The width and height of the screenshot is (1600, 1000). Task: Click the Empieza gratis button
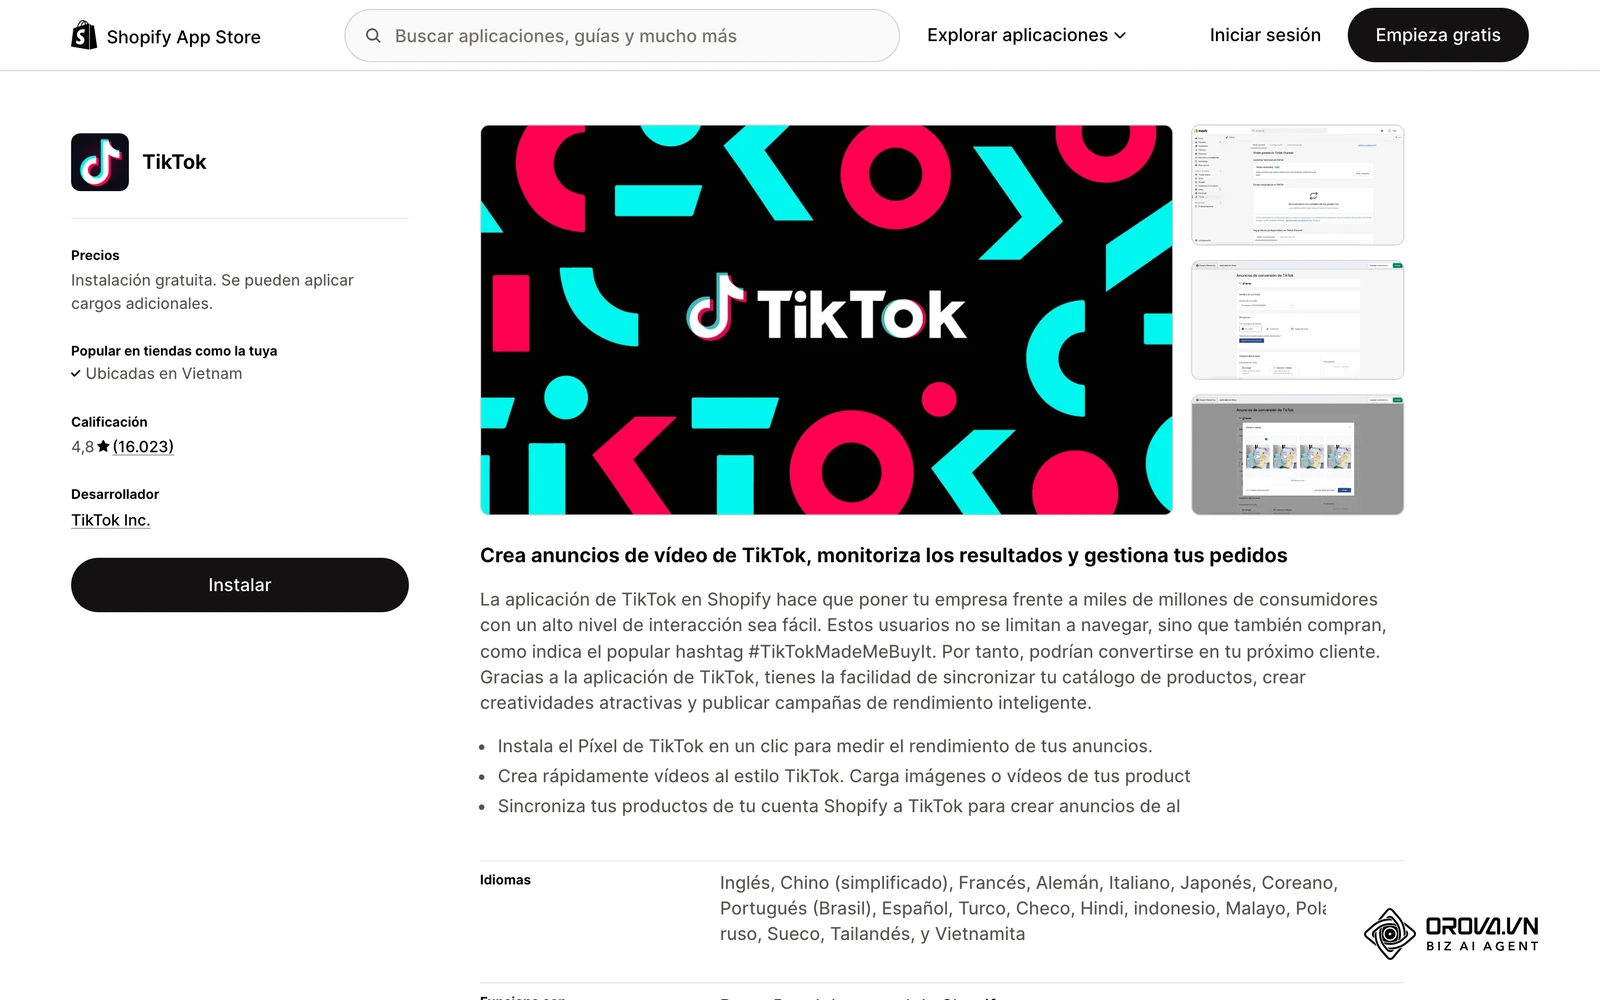[x=1438, y=35]
